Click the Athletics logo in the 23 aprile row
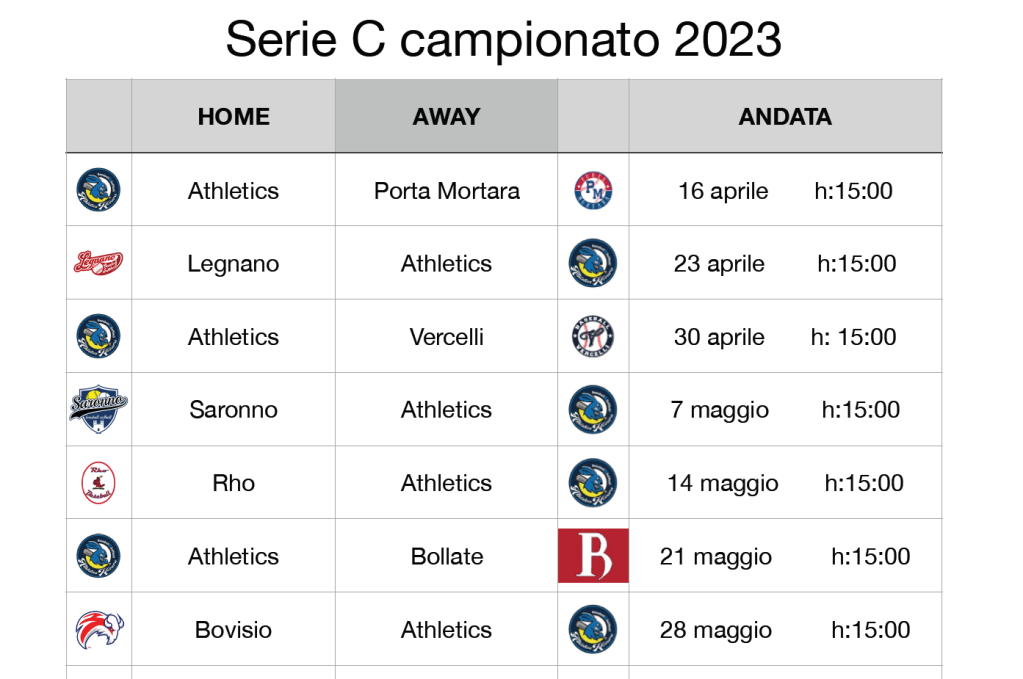The image size is (1023, 679). click(593, 263)
